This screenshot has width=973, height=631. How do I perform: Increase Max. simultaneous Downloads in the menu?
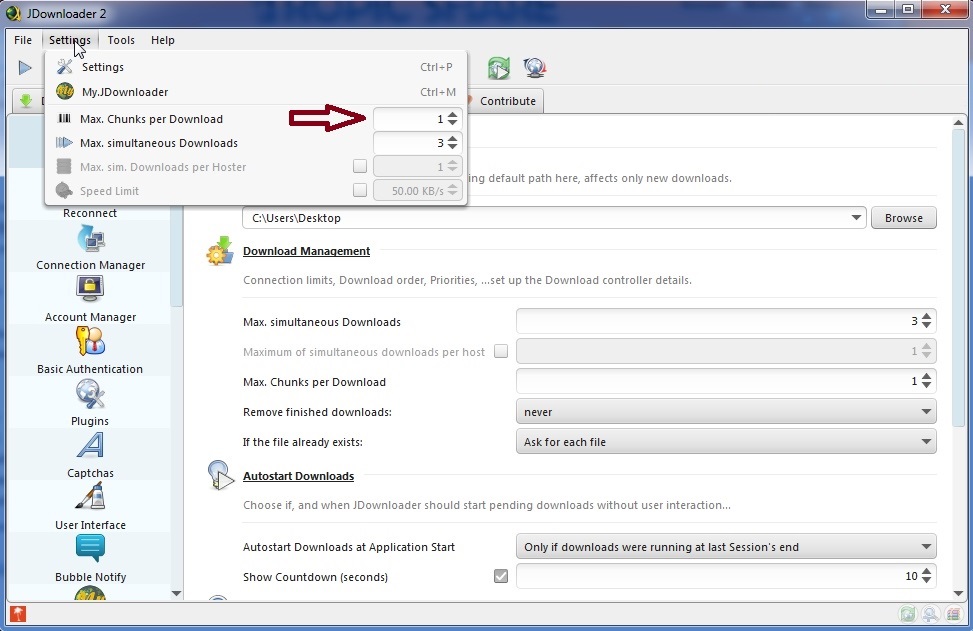click(452, 138)
